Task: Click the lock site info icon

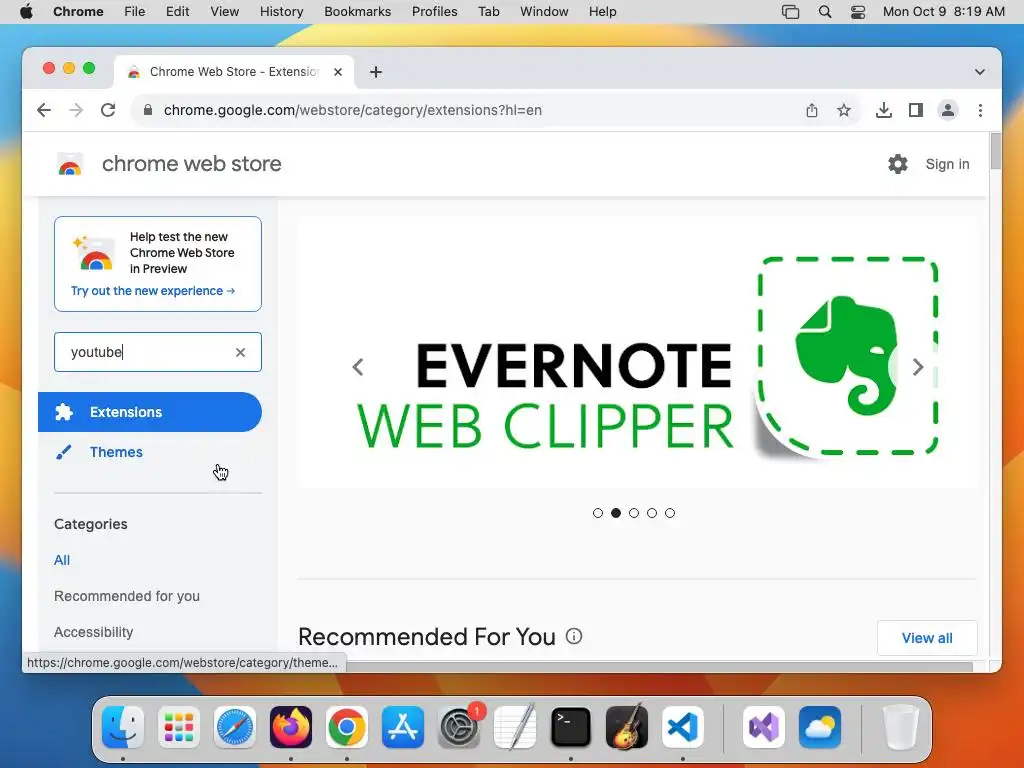Action: coord(148,110)
